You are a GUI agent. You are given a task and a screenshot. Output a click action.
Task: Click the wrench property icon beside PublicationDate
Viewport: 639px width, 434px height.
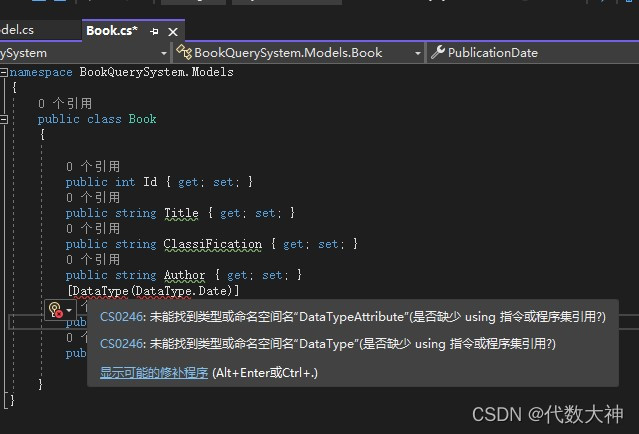pyautogui.click(x=438, y=52)
